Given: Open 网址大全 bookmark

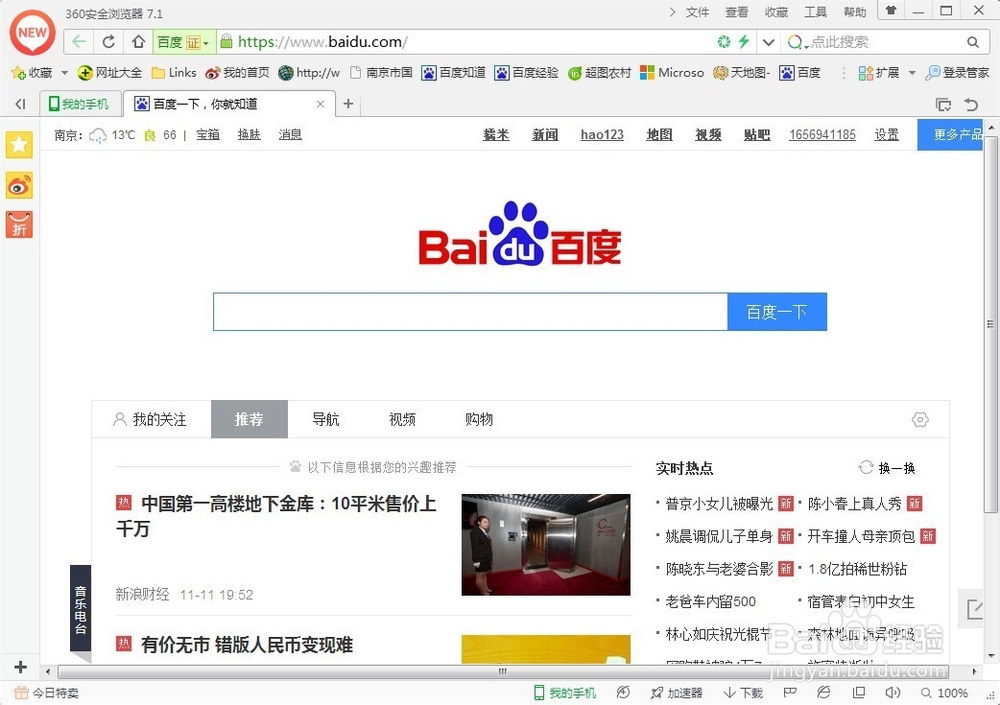Looking at the screenshot, I should click(x=110, y=73).
